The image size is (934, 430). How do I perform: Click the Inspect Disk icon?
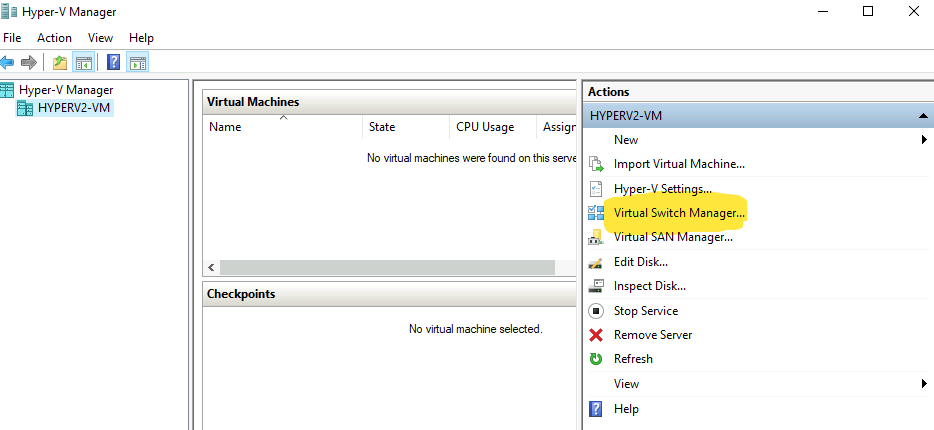(596, 286)
